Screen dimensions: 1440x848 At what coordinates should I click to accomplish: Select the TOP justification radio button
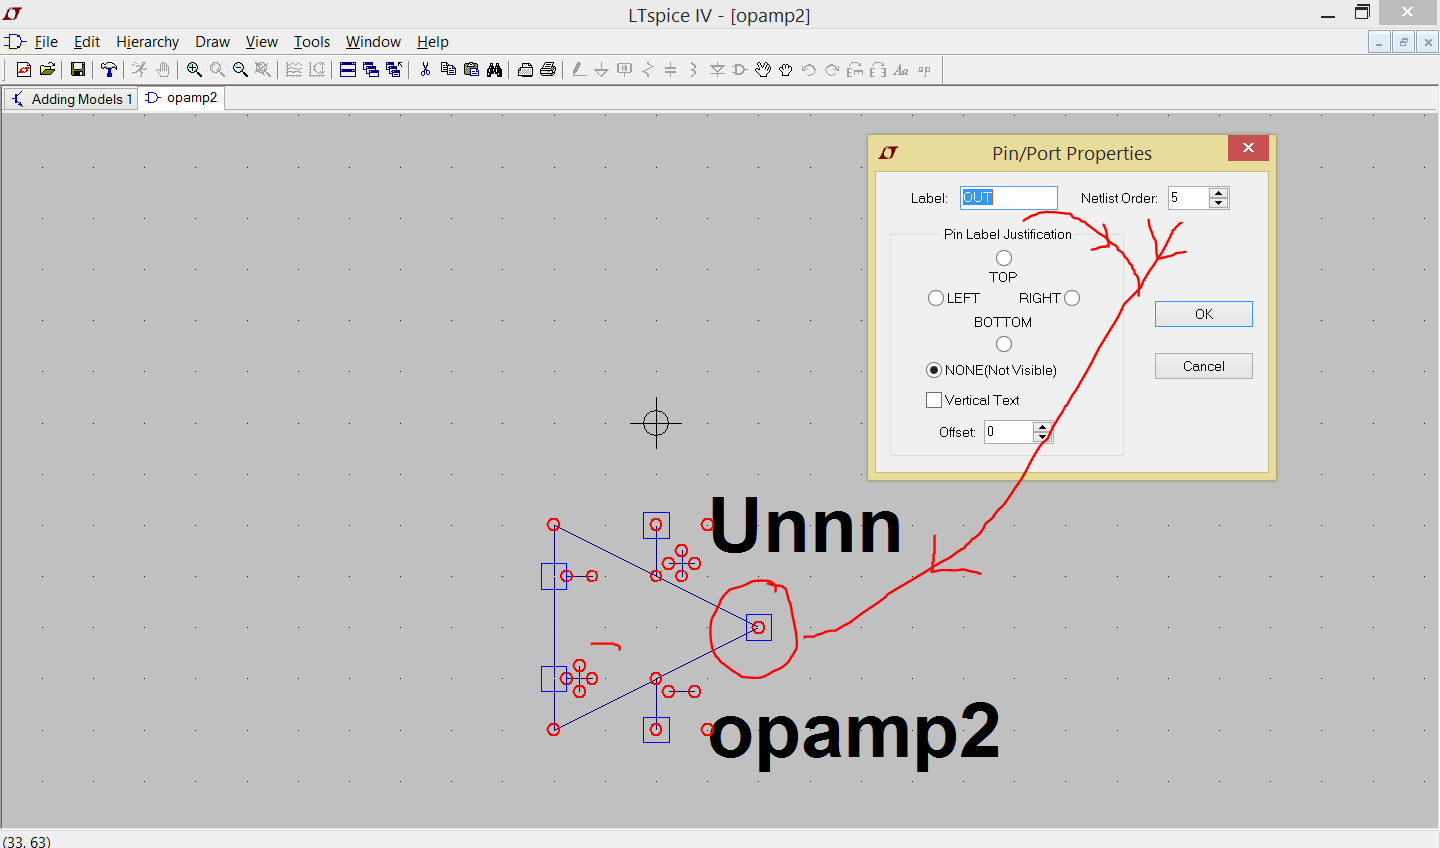point(1004,258)
